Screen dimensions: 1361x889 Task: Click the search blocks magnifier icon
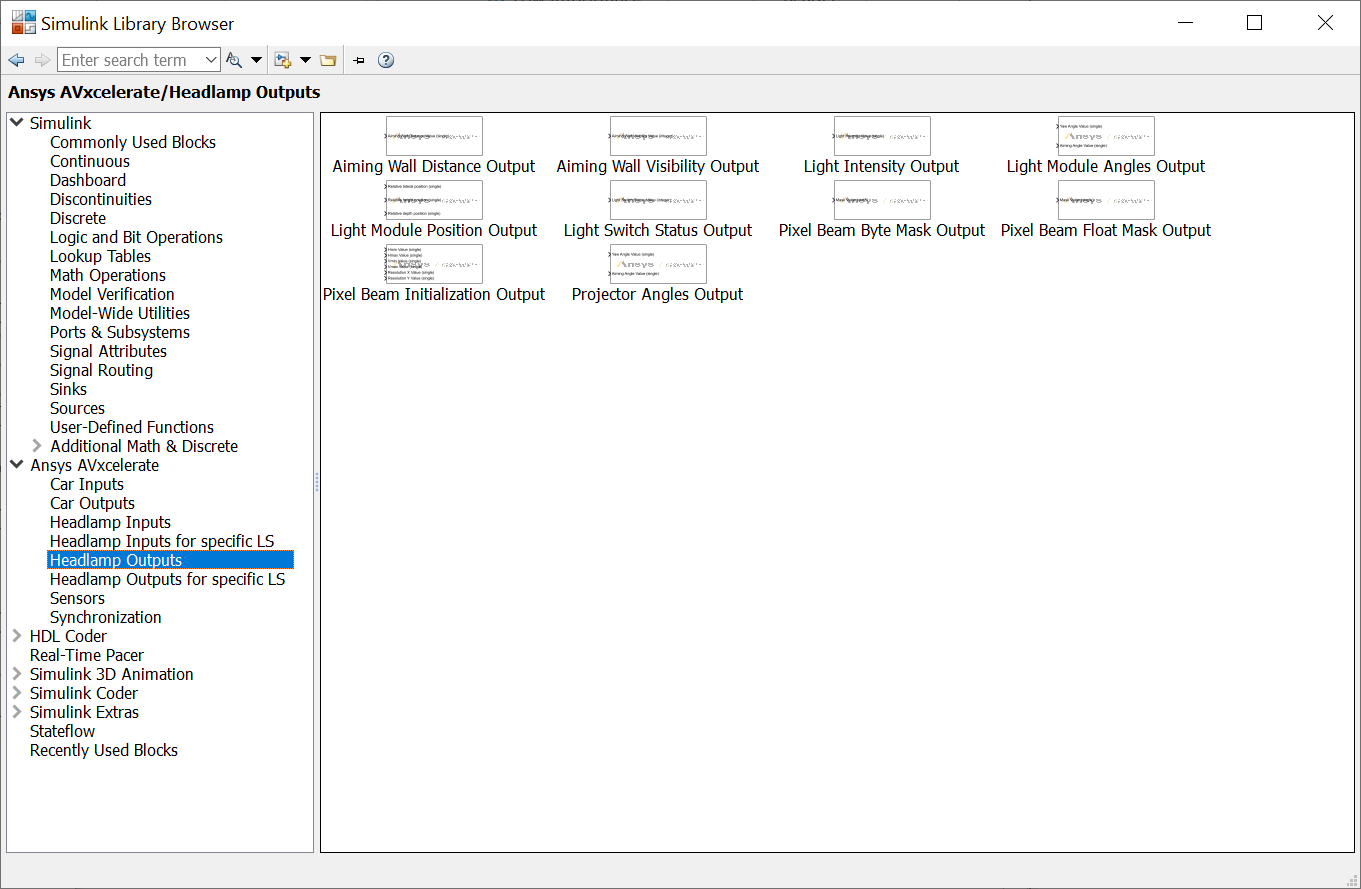point(234,60)
